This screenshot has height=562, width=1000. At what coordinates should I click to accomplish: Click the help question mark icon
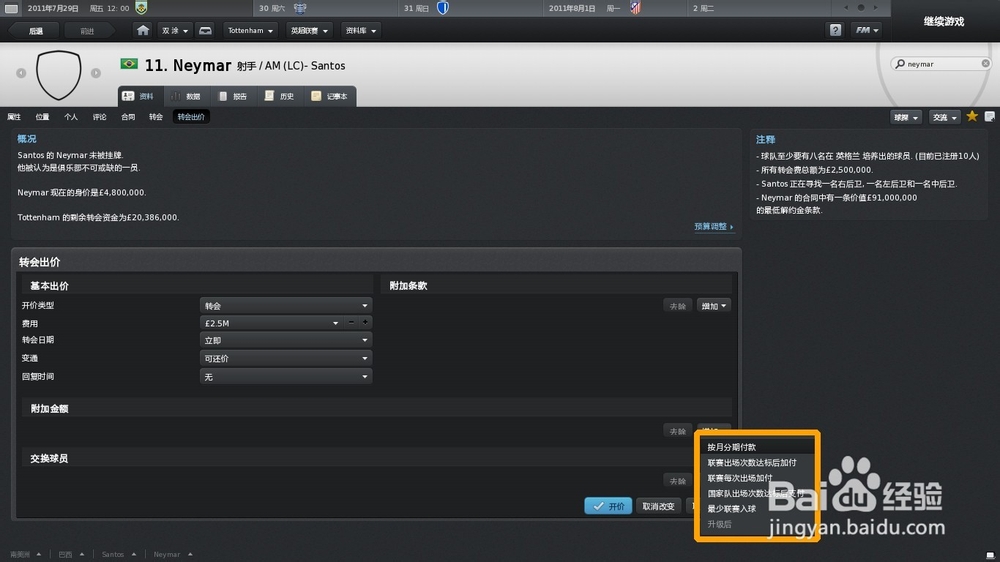pos(835,30)
